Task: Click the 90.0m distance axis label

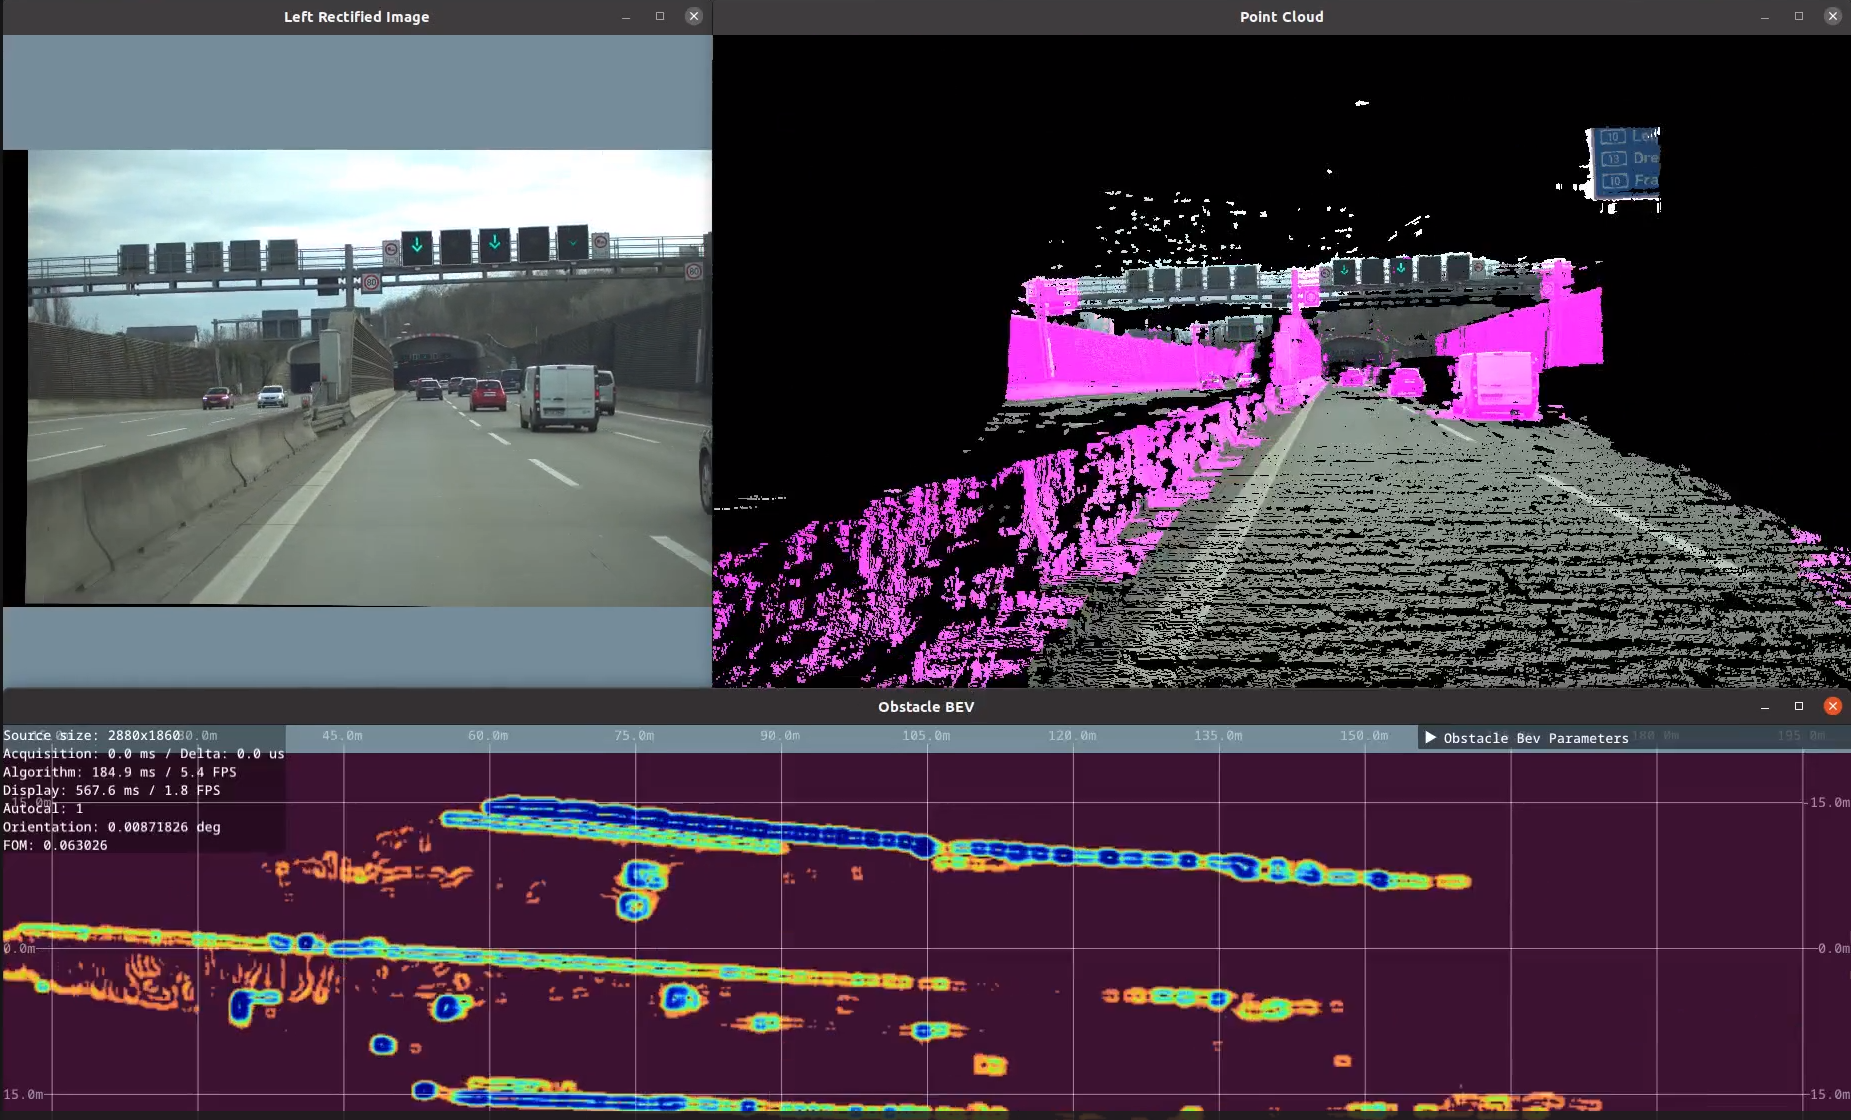Action: coord(780,735)
